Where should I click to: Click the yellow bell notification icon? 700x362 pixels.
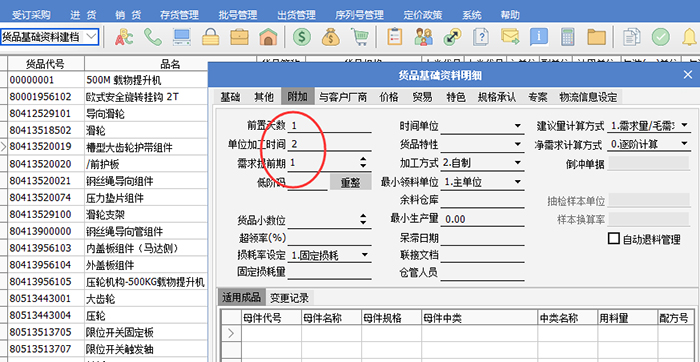(690, 37)
